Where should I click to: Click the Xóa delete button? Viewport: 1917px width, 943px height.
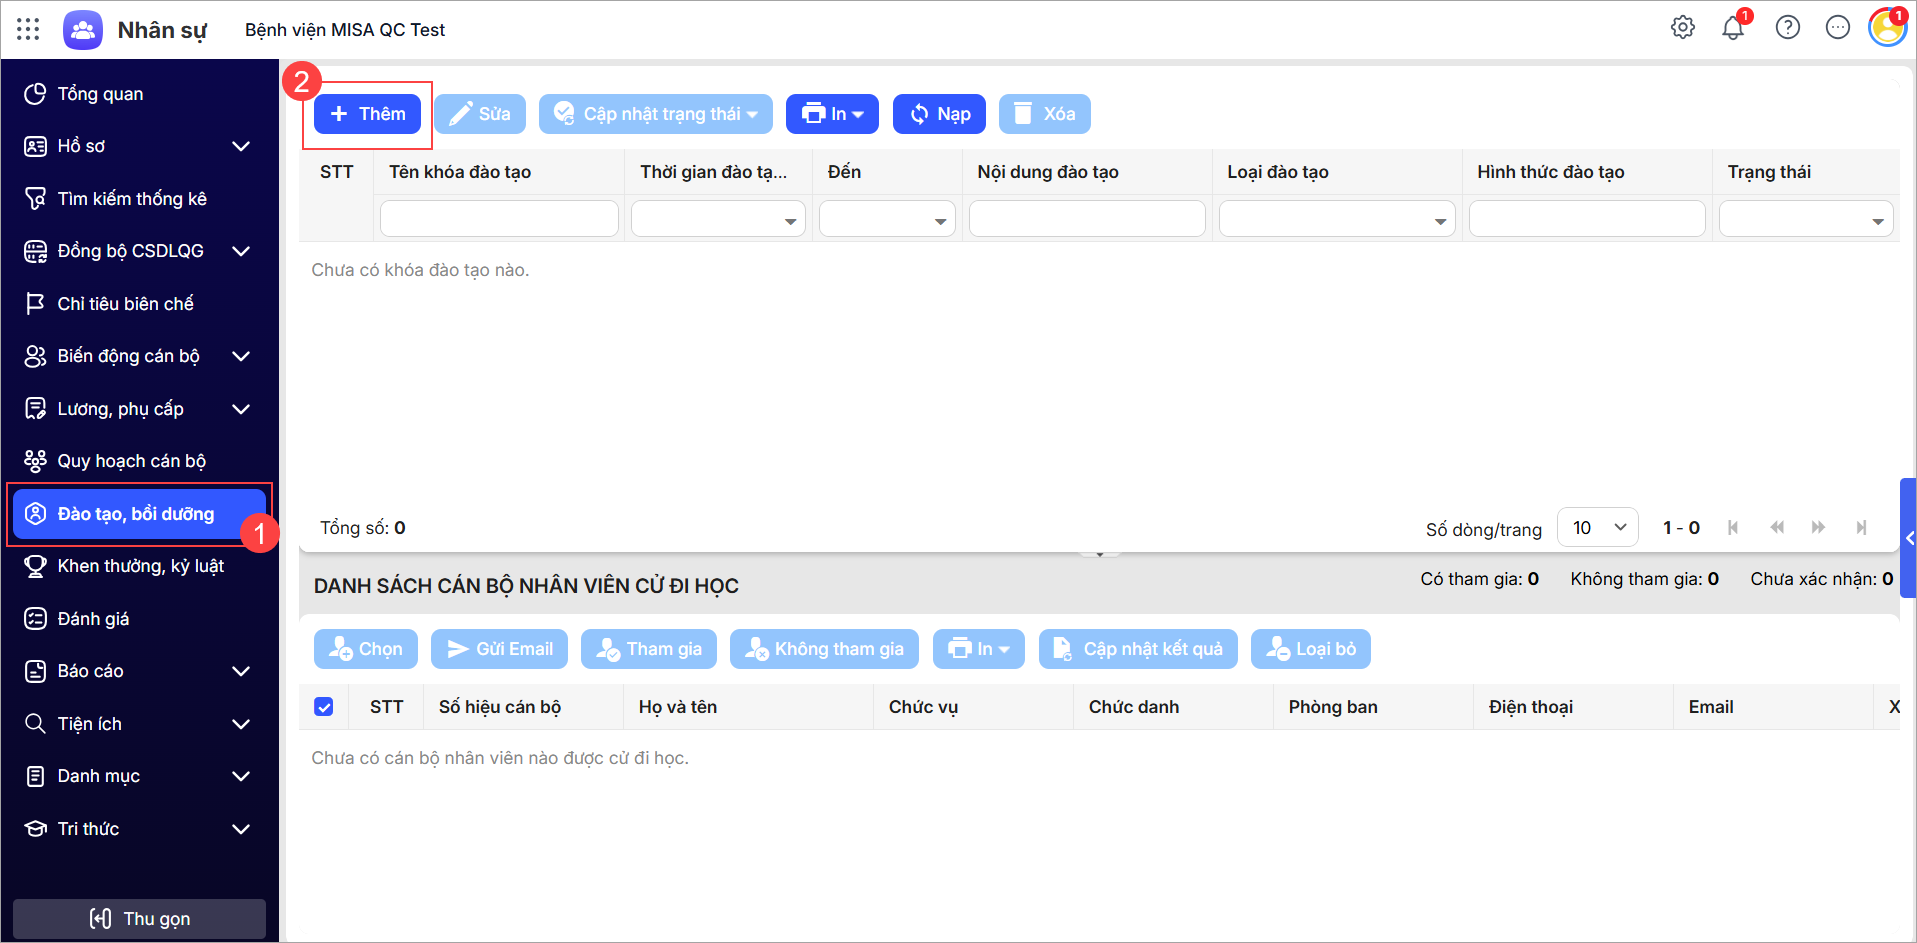1045,114
